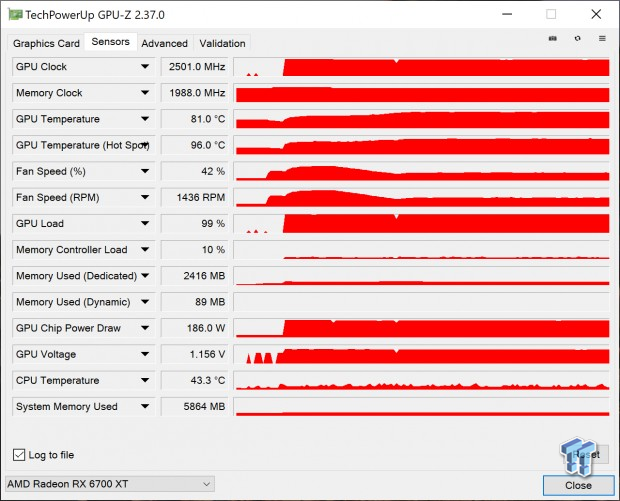Click the CPU Temperature history graph
The height and width of the screenshot is (501, 620).
tap(422, 380)
